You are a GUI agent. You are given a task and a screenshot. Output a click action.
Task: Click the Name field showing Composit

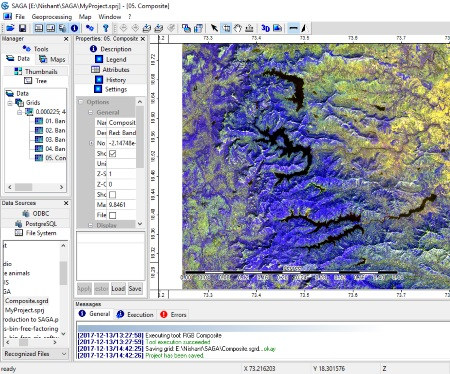pyautogui.click(x=122, y=122)
